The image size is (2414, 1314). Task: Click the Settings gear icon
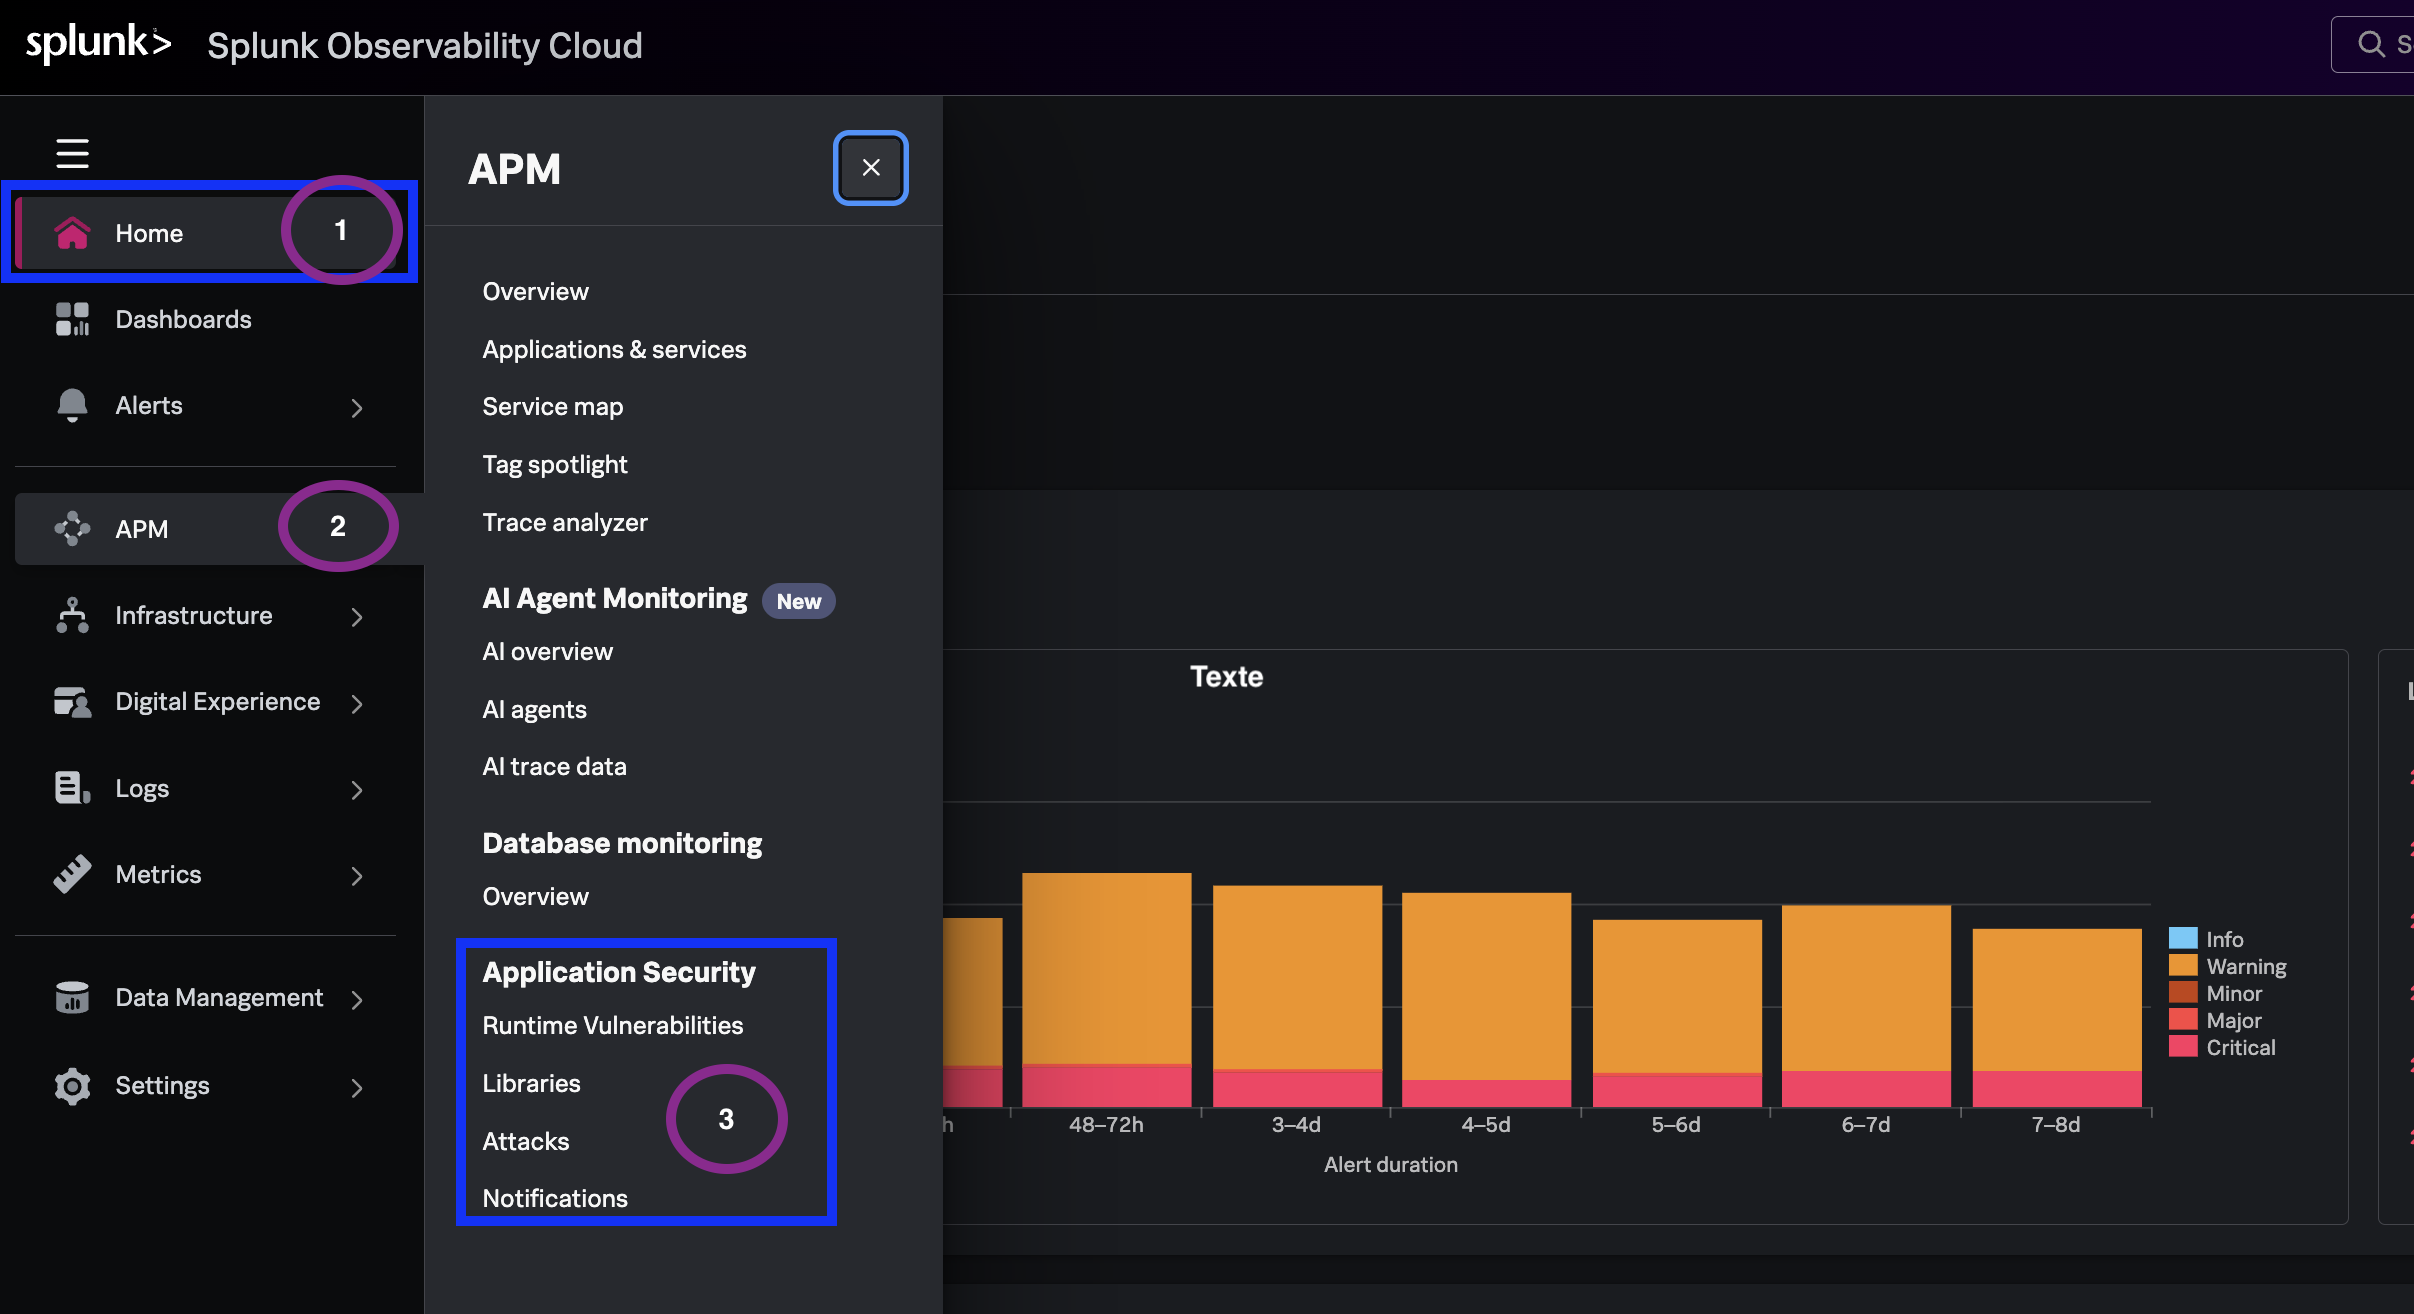pos(72,1086)
